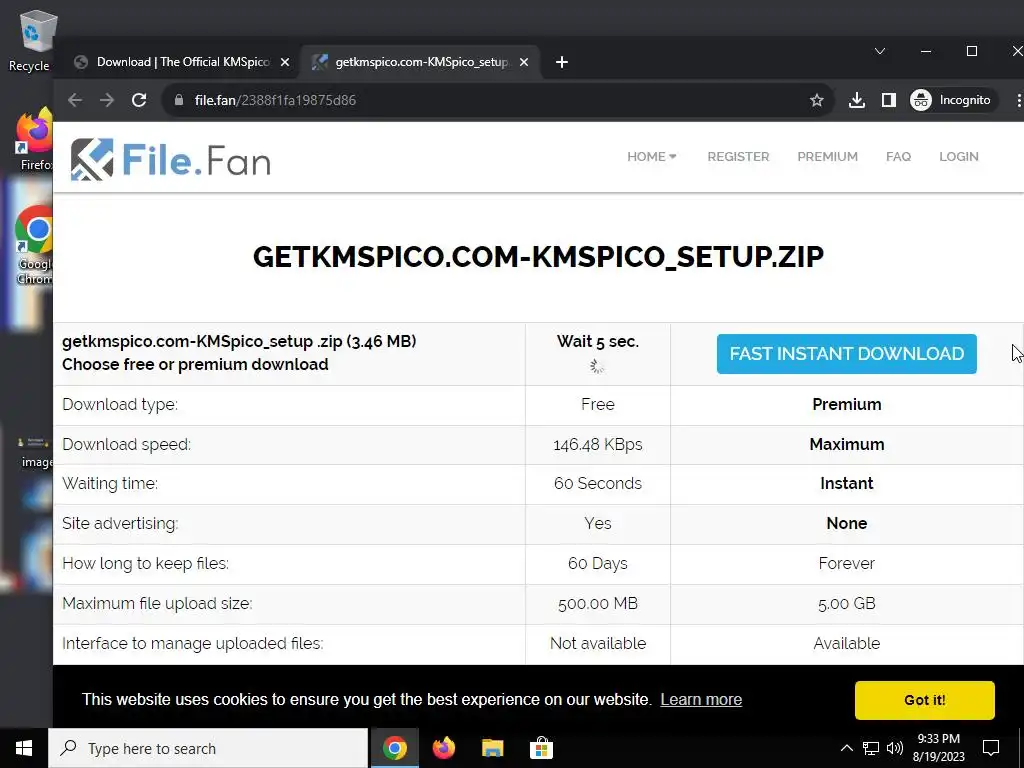Open Chrome from the taskbar
Image resolution: width=1024 pixels, height=768 pixels.
tap(394, 748)
